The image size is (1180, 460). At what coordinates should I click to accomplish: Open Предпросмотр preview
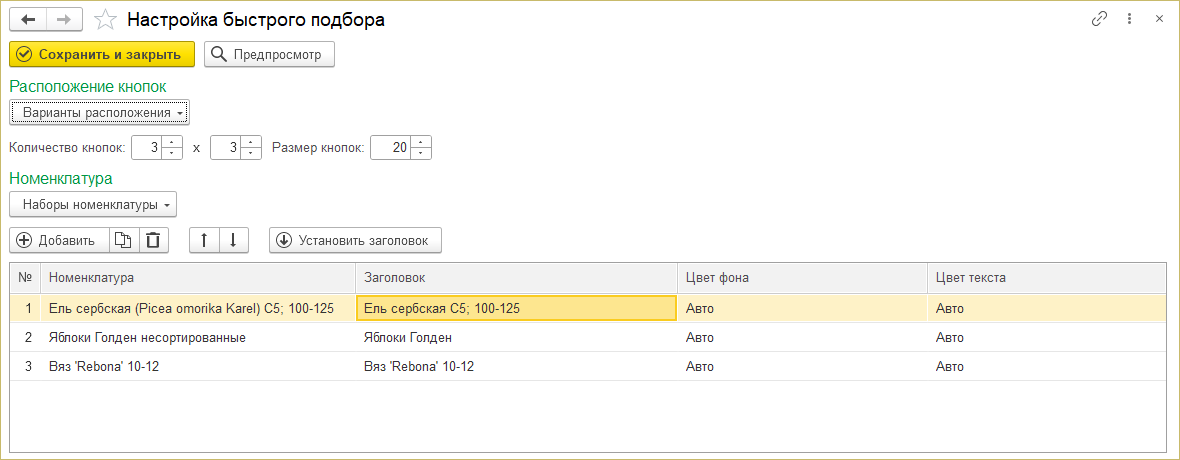(269, 55)
